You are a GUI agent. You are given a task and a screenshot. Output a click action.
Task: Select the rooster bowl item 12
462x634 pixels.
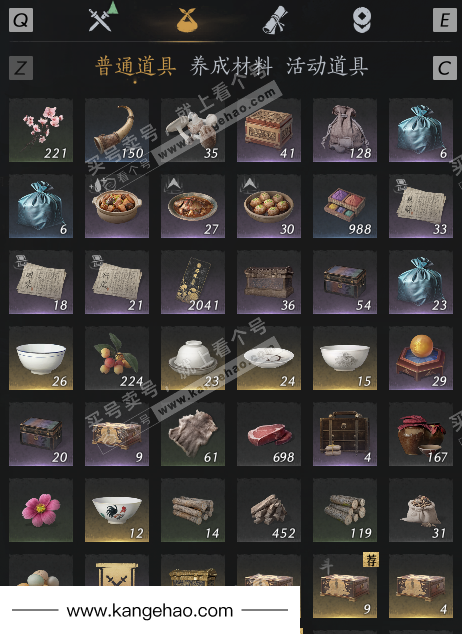[117, 510]
